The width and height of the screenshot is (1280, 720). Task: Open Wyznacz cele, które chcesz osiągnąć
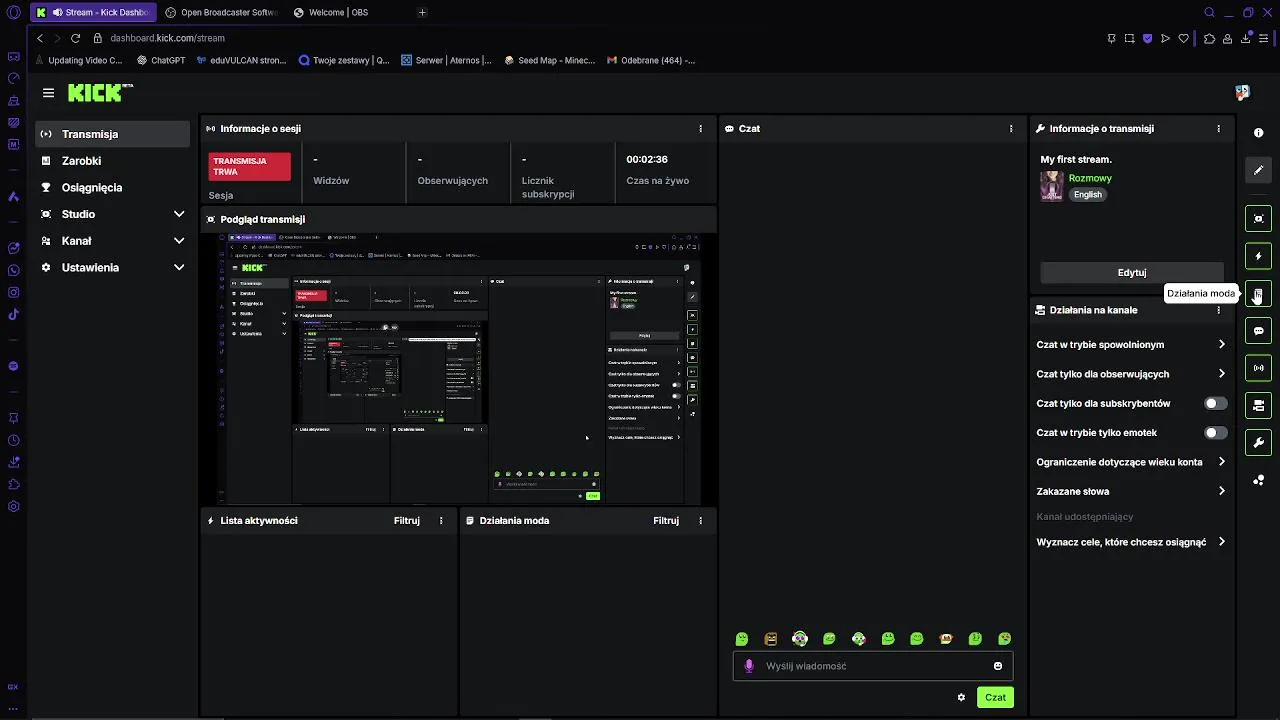point(1131,542)
